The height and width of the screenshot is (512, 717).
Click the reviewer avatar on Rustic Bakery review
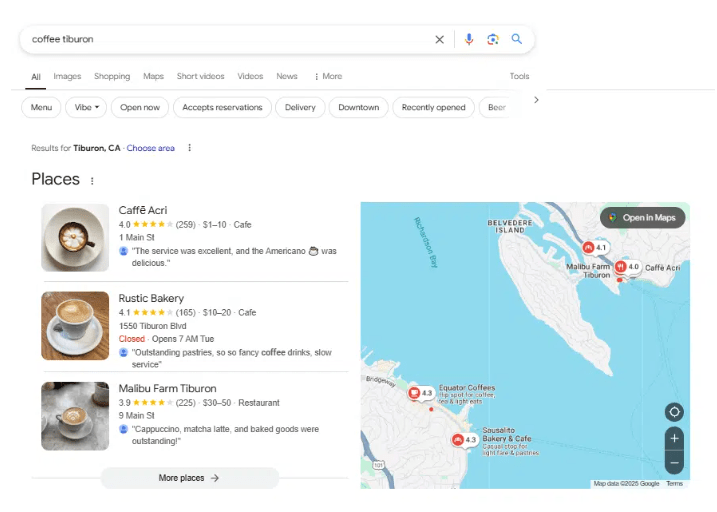pyautogui.click(x=123, y=352)
